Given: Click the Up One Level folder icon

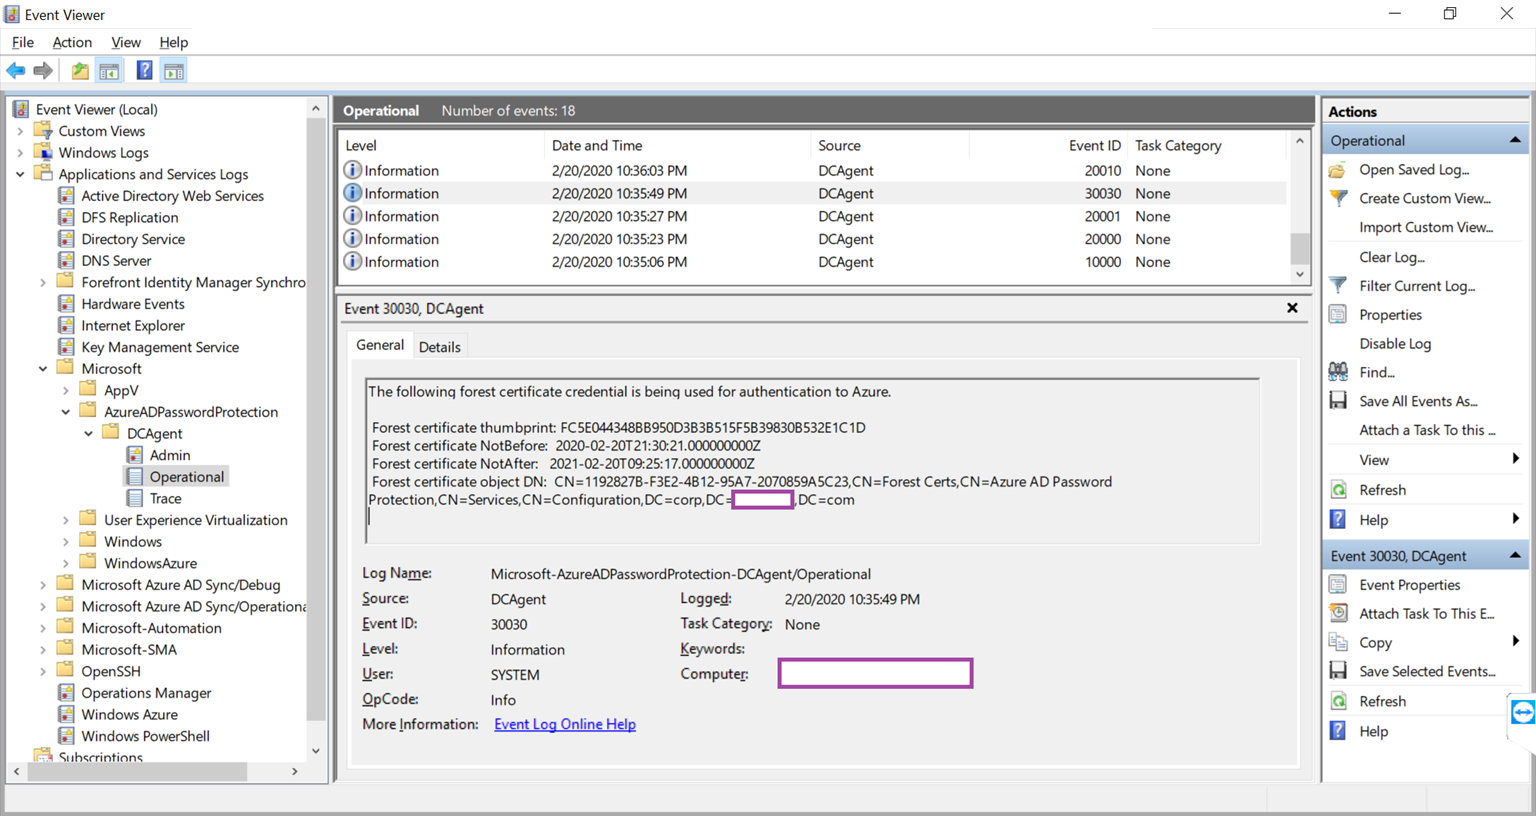Looking at the screenshot, I should [80, 71].
